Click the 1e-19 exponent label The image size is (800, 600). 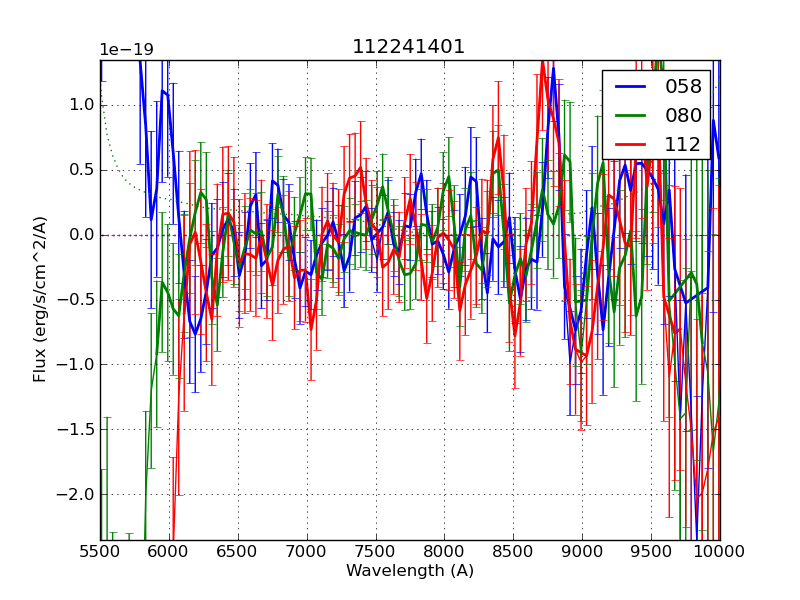point(126,50)
